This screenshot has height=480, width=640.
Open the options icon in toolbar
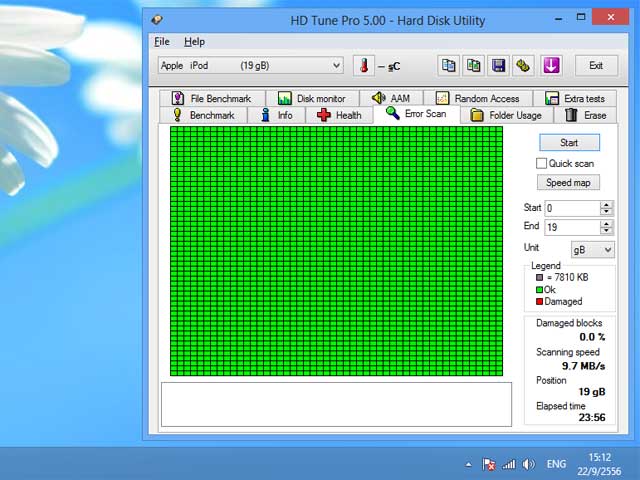[x=523, y=66]
